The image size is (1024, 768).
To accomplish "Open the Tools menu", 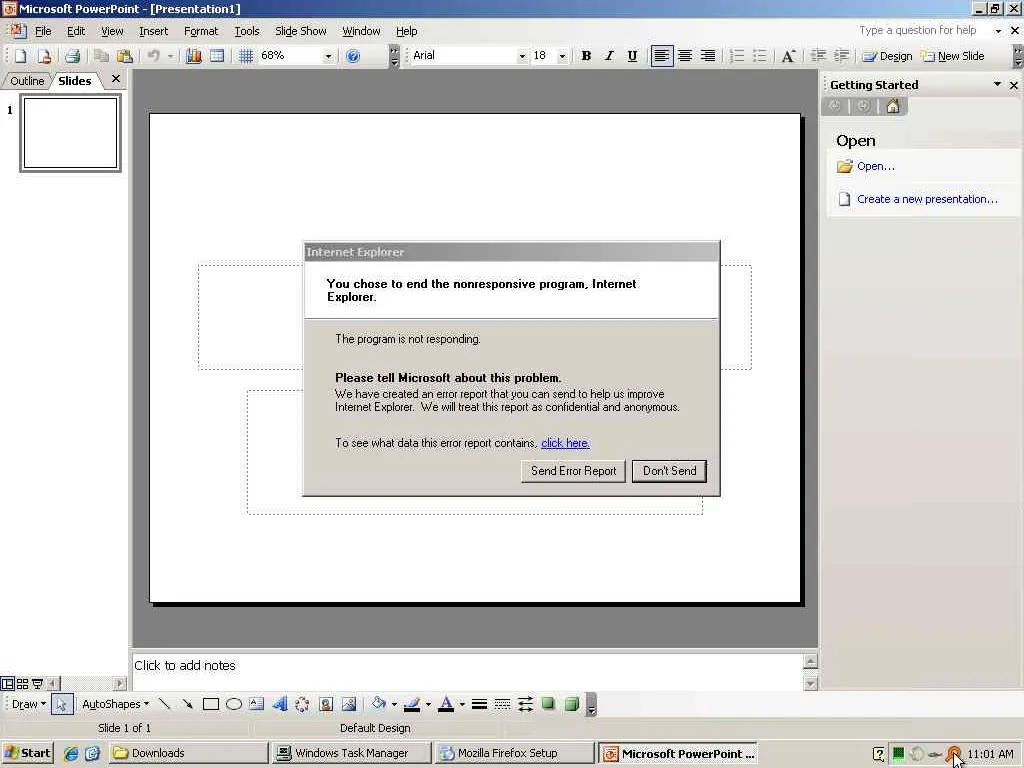I will [247, 31].
